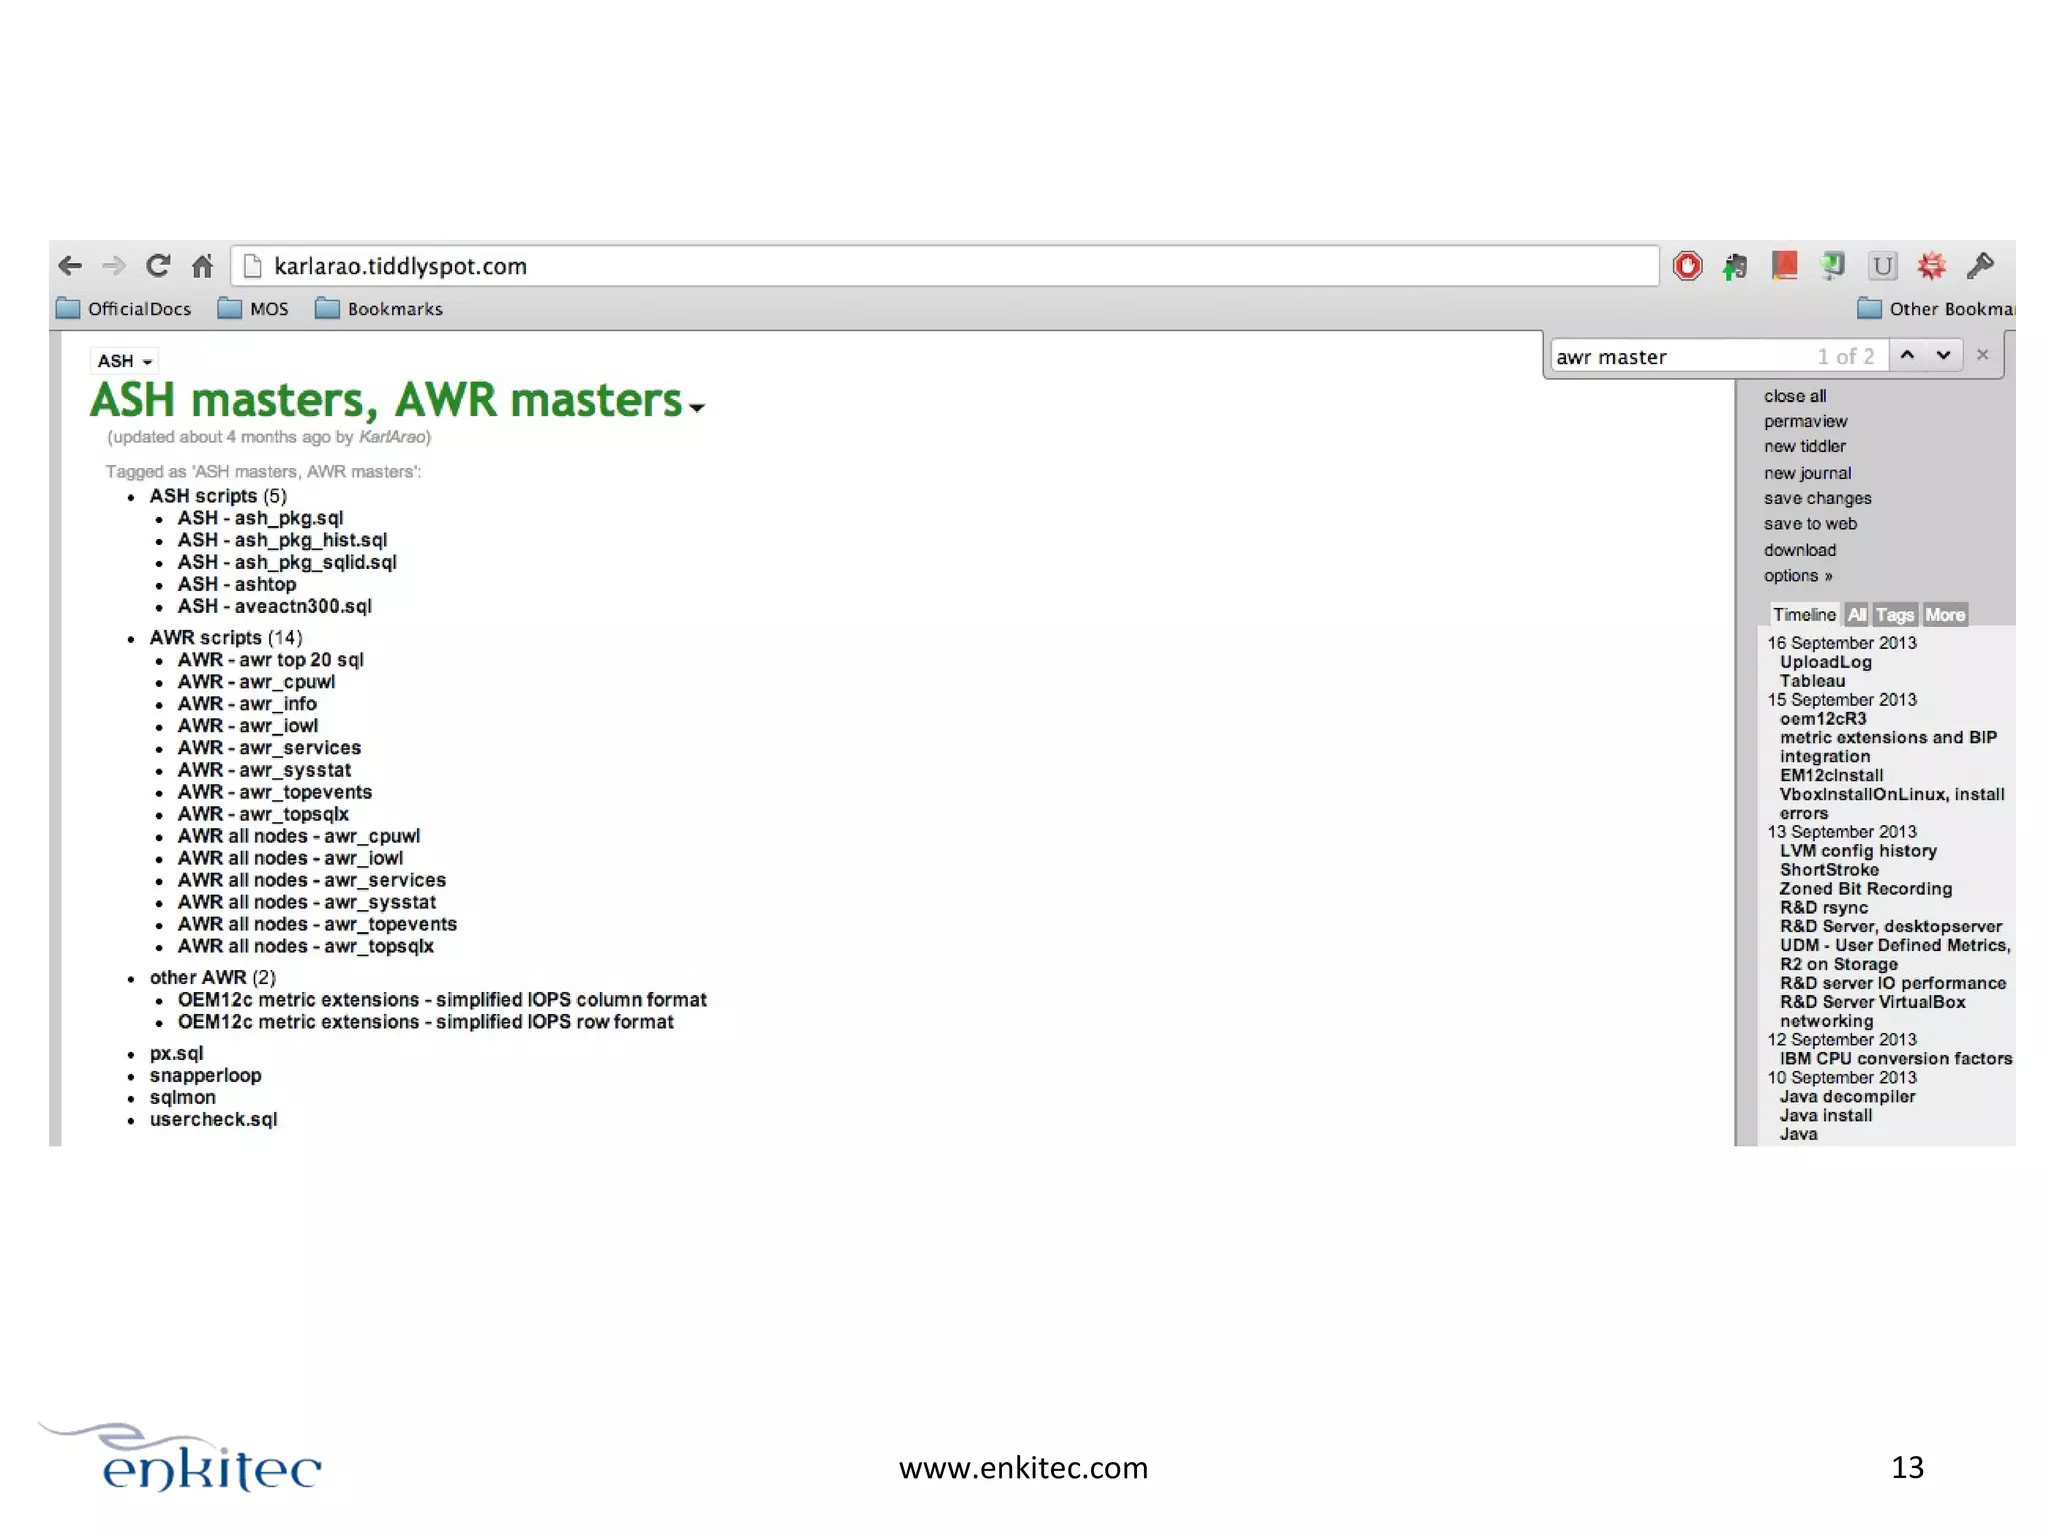Click the browser forward arrow
The height and width of the screenshot is (1536, 2048).
coord(114,266)
